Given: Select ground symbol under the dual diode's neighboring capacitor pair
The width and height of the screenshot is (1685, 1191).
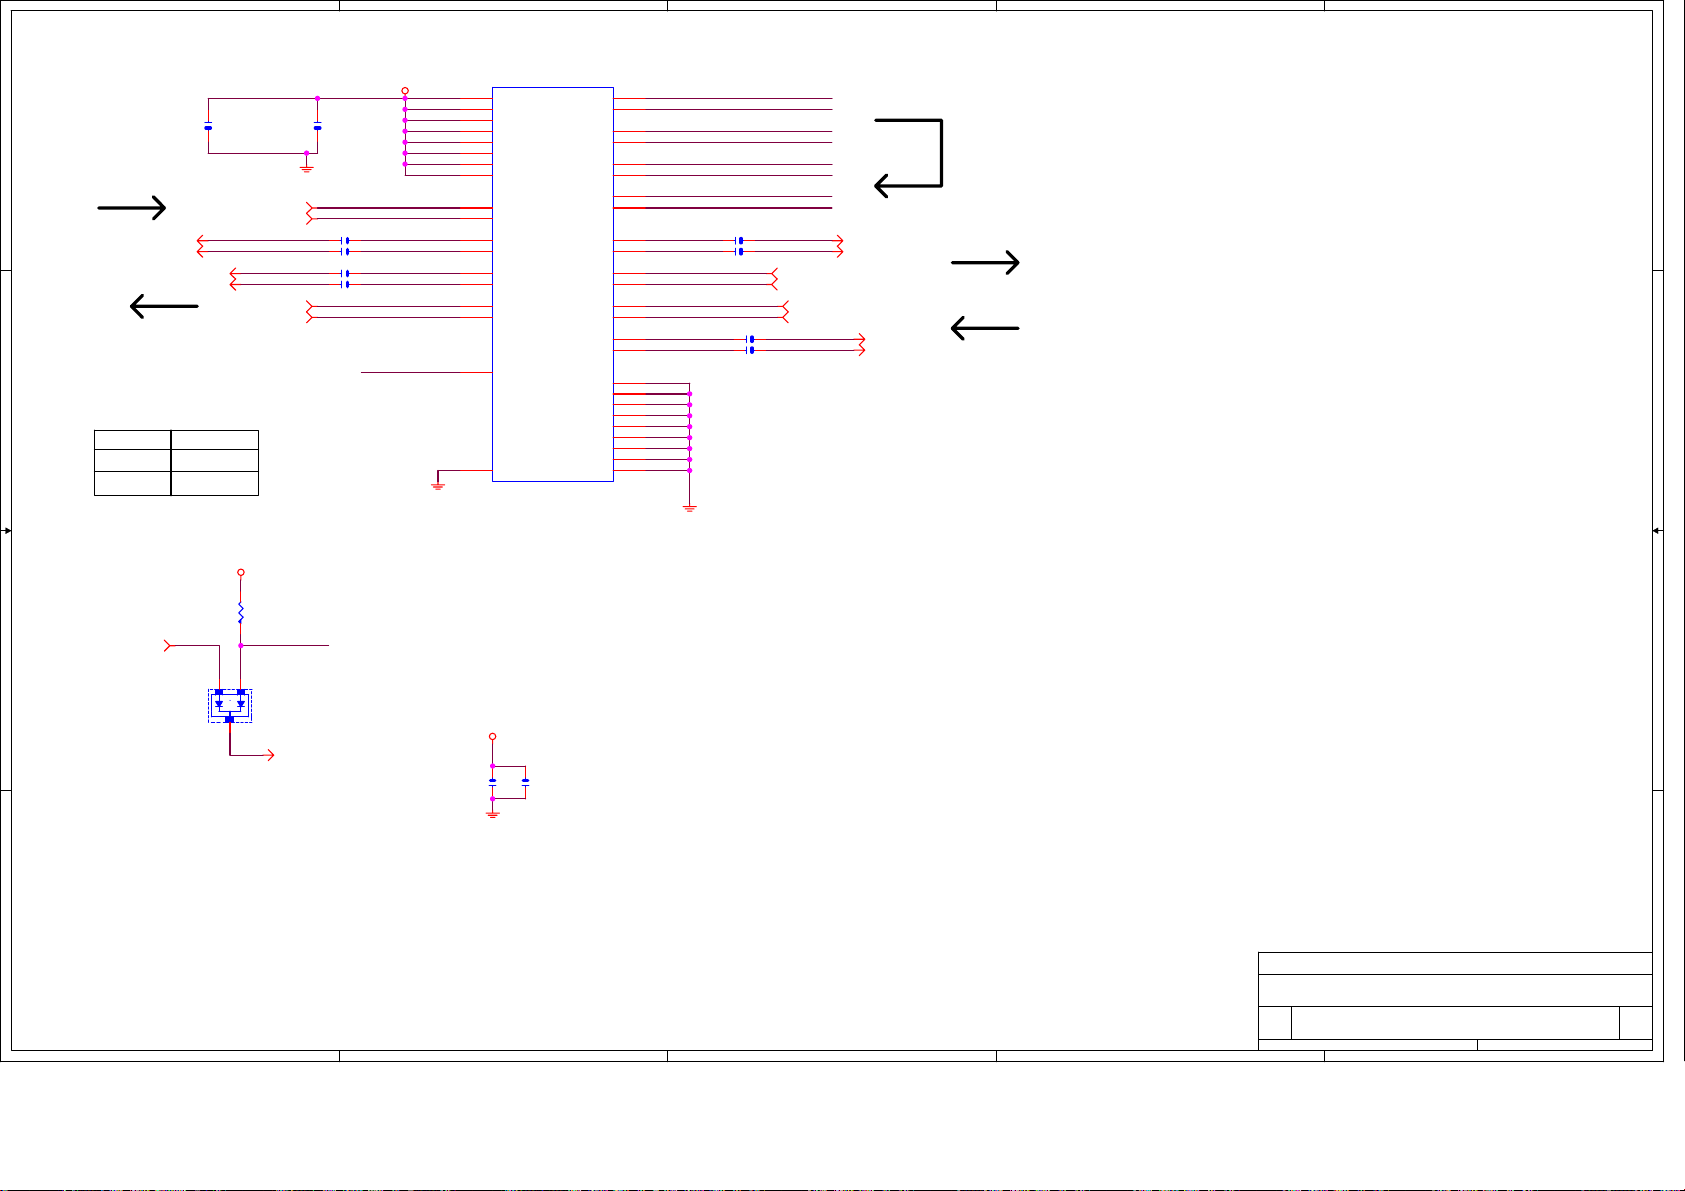Looking at the screenshot, I should pyautogui.click(x=492, y=814).
